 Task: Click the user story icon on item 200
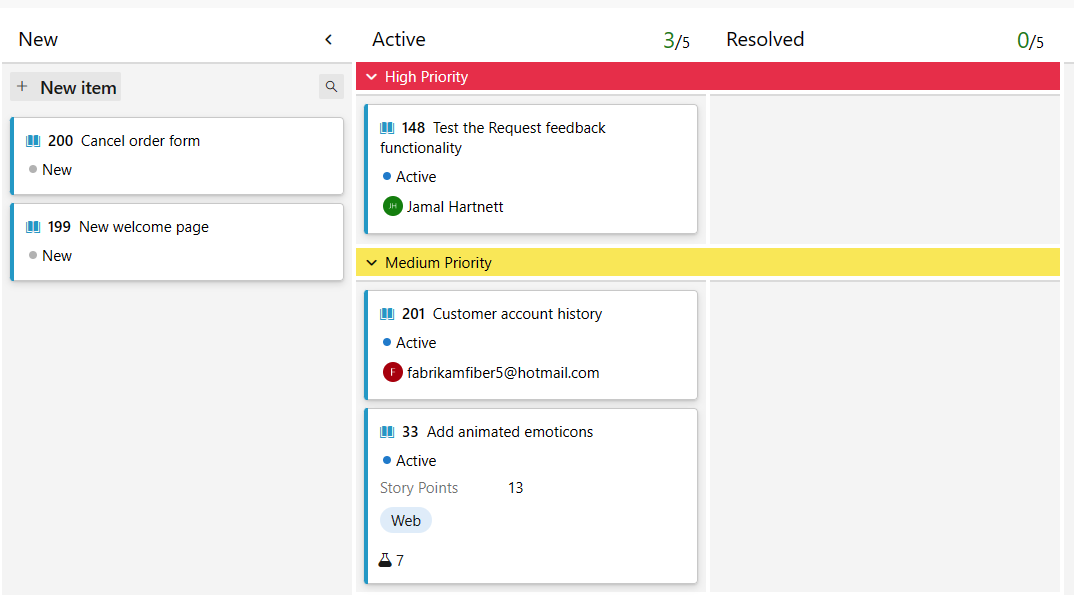pyautogui.click(x=33, y=141)
